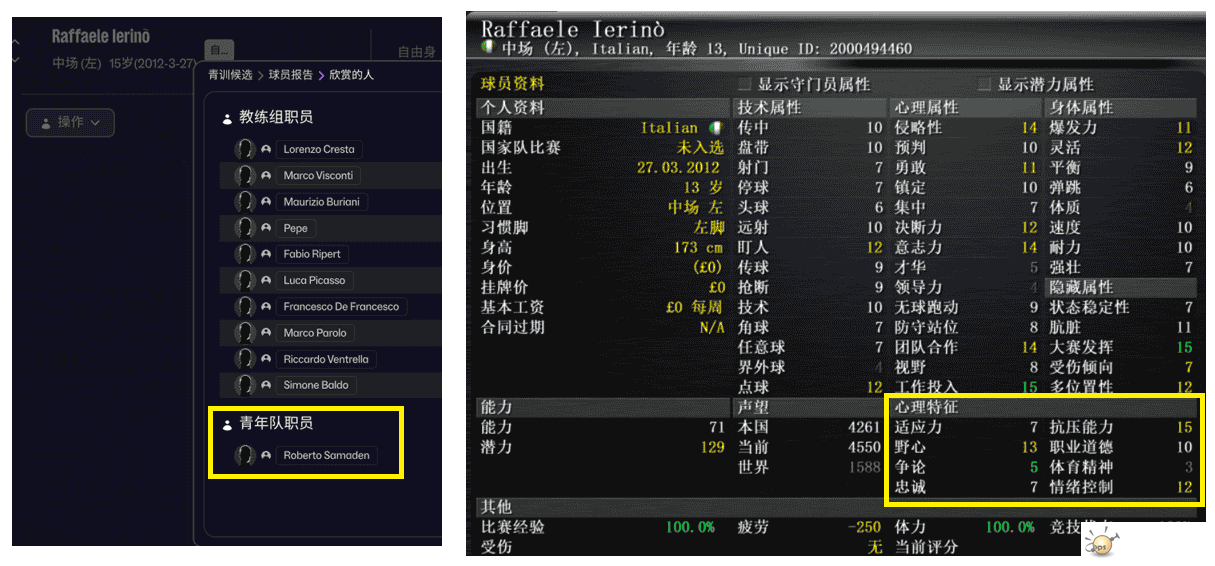Screen dimensions: 1215x566
Task: Select 欣赏的人 breadcrumb
Action: tap(352, 75)
